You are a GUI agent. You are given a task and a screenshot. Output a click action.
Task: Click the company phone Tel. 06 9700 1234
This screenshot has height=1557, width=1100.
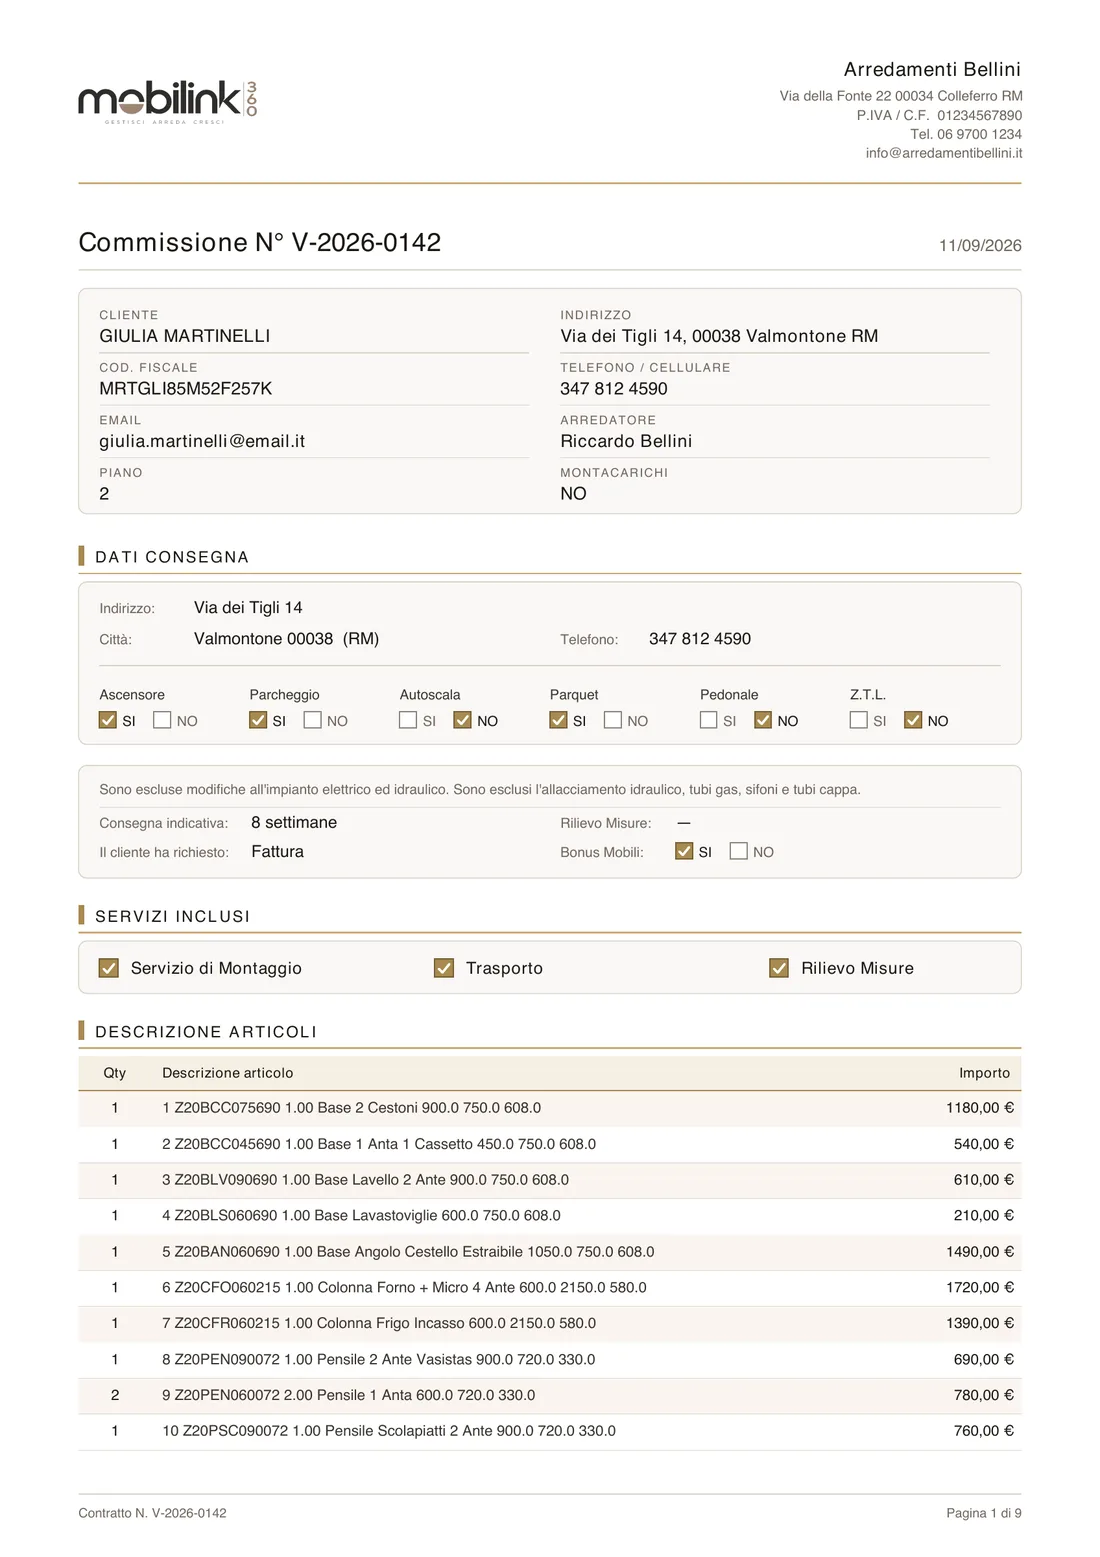(x=966, y=134)
